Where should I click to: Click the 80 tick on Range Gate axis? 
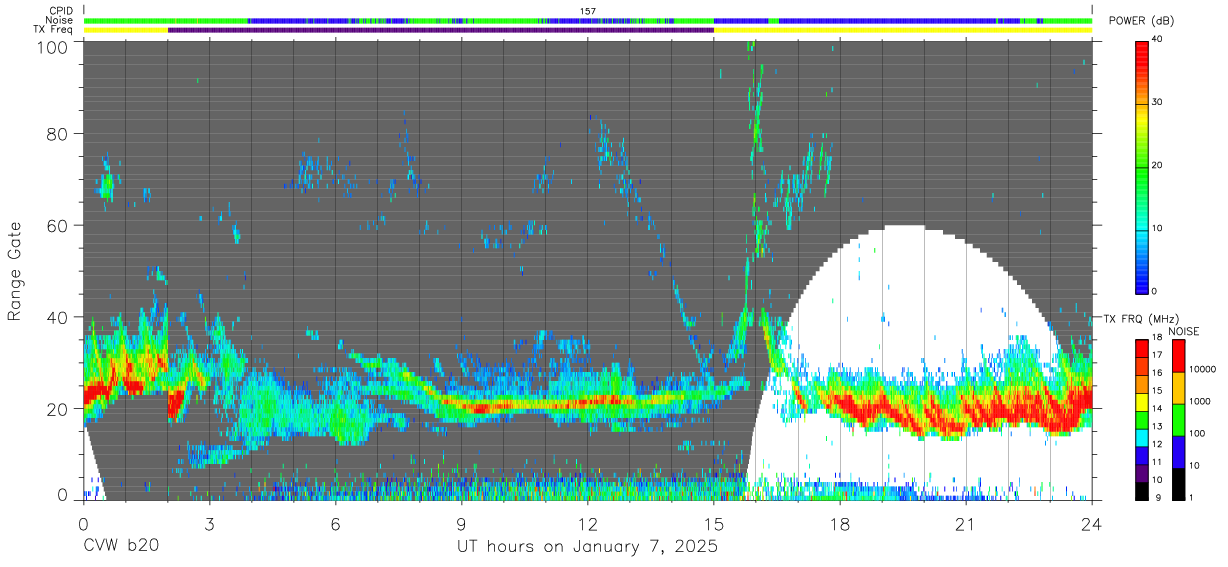(59, 134)
